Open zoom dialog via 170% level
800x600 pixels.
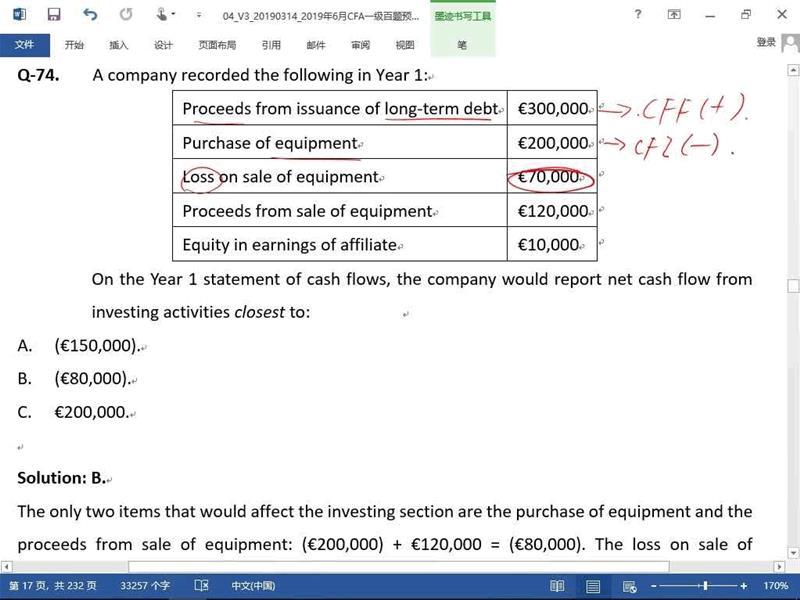776,586
